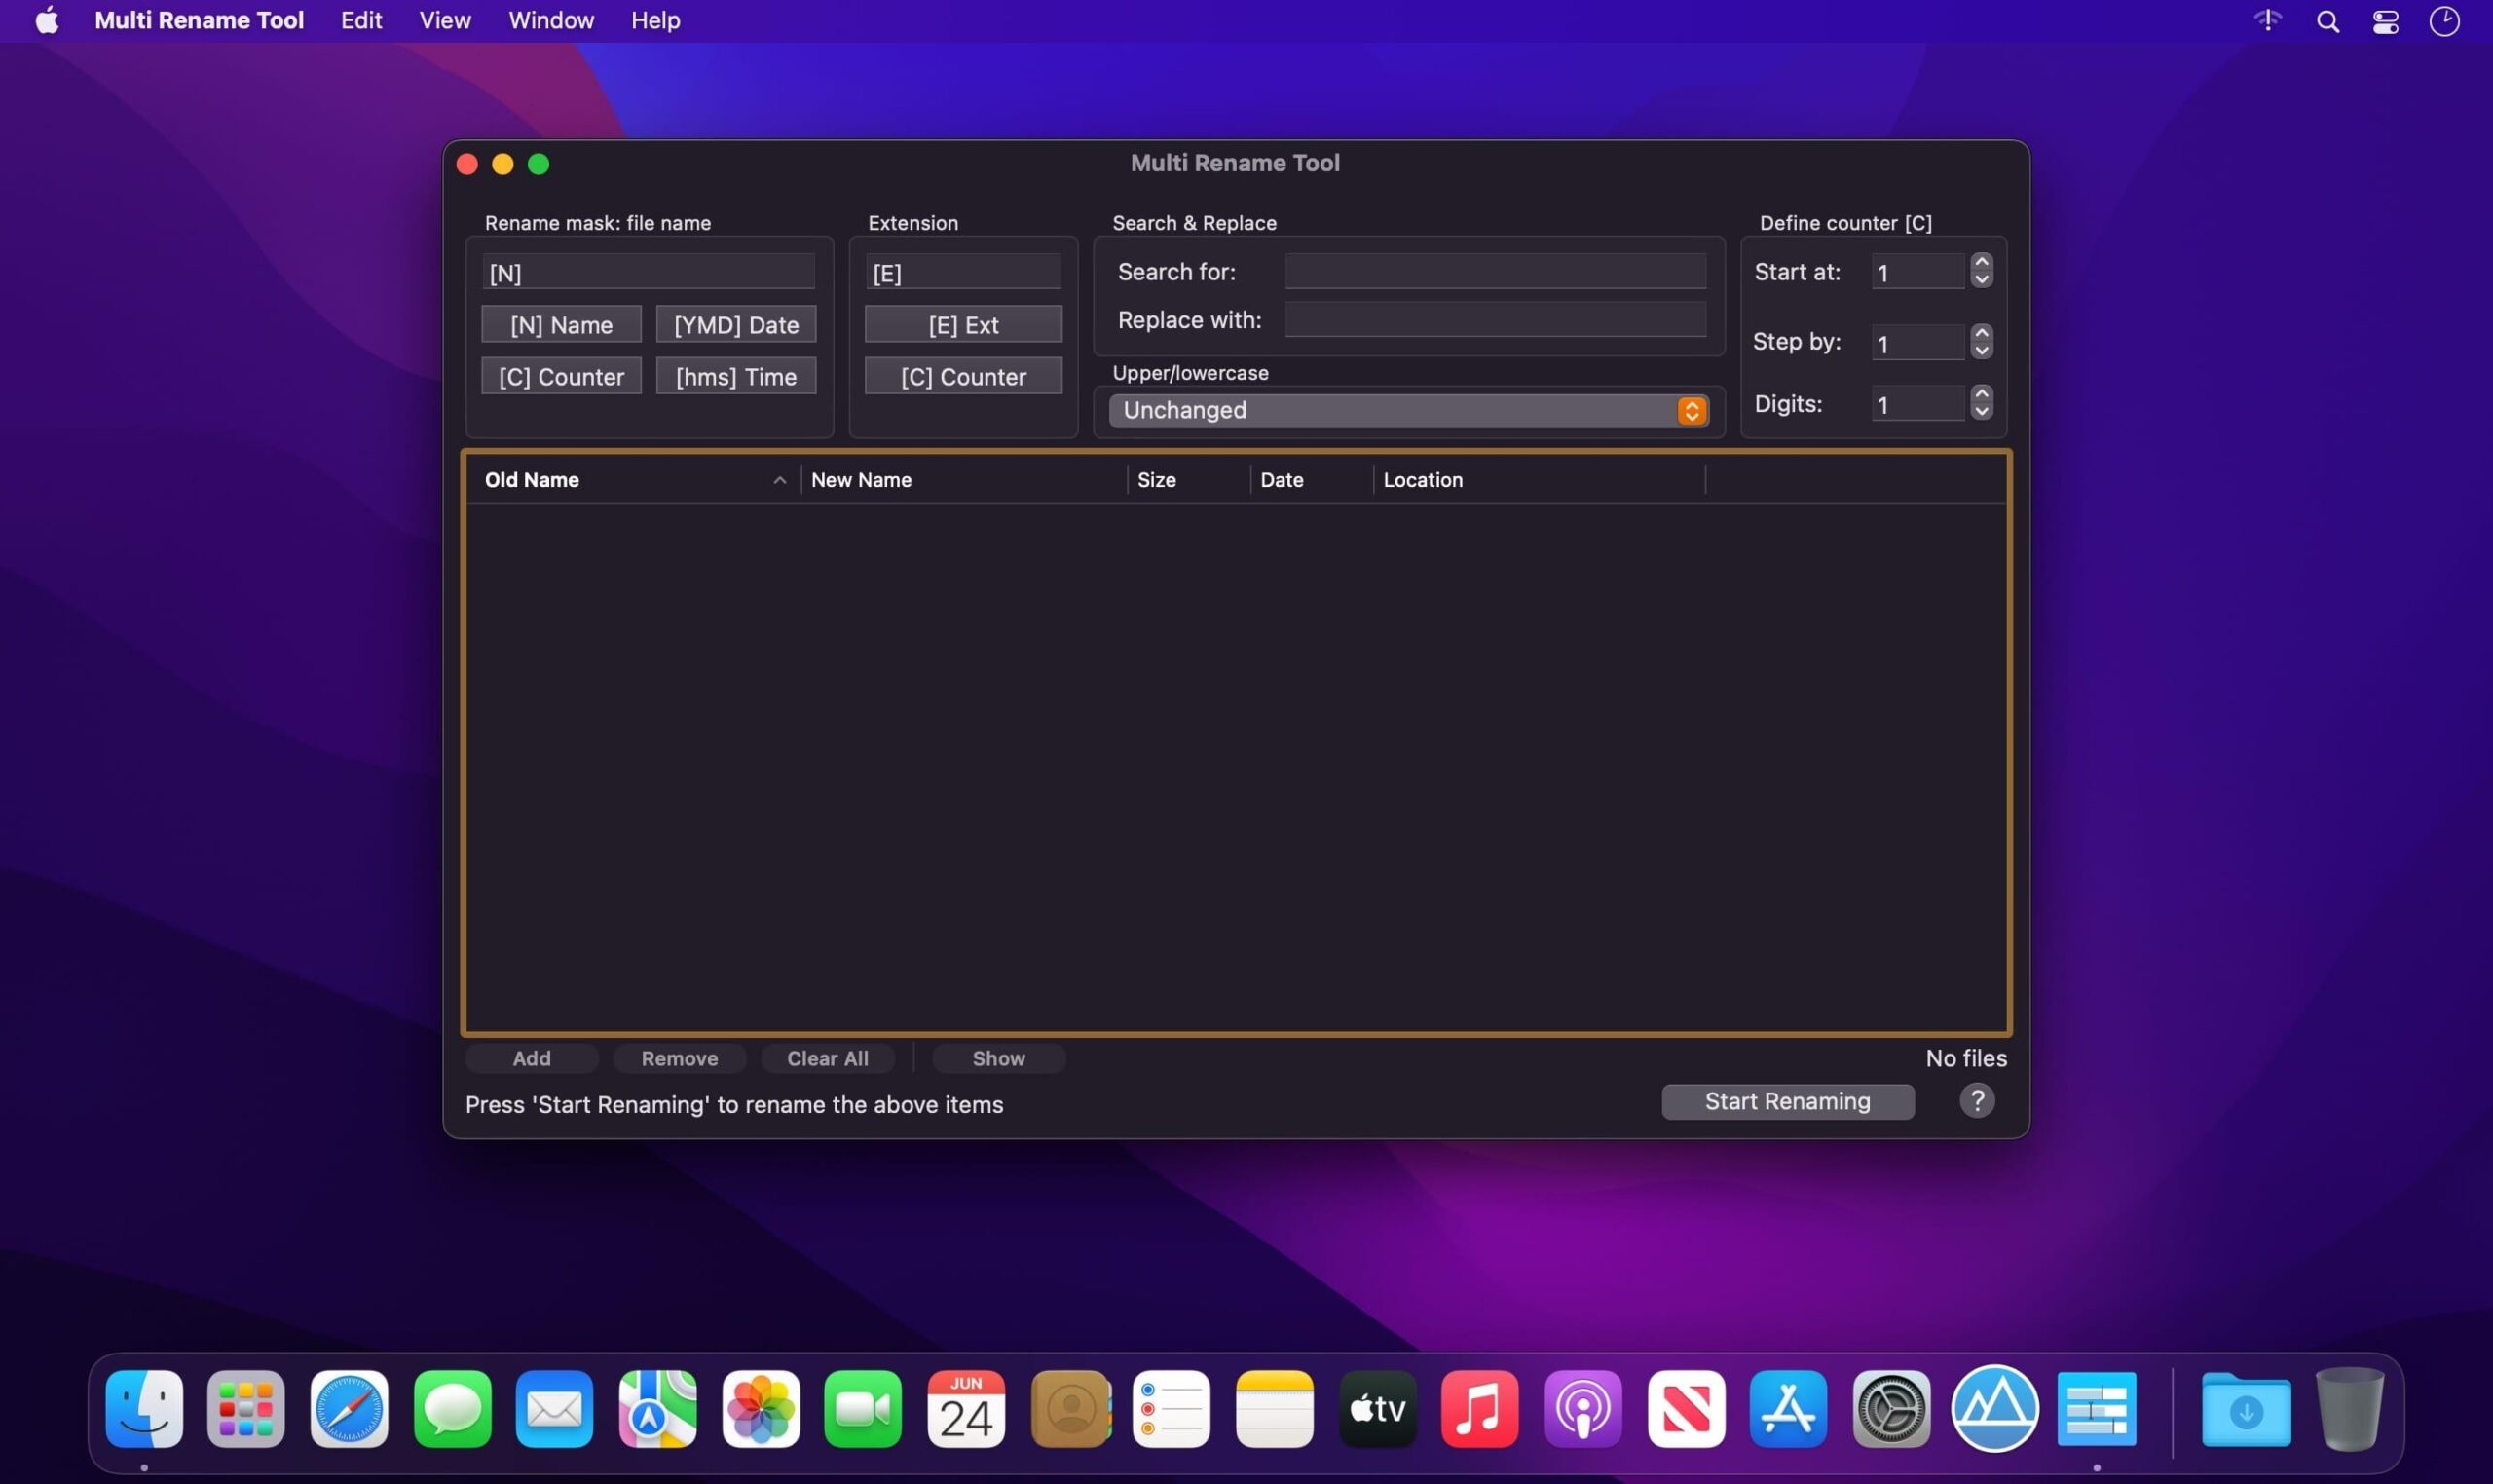The width and height of the screenshot is (2493, 1484).
Task: Clear All files from the list
Action: click(827, 1058)
